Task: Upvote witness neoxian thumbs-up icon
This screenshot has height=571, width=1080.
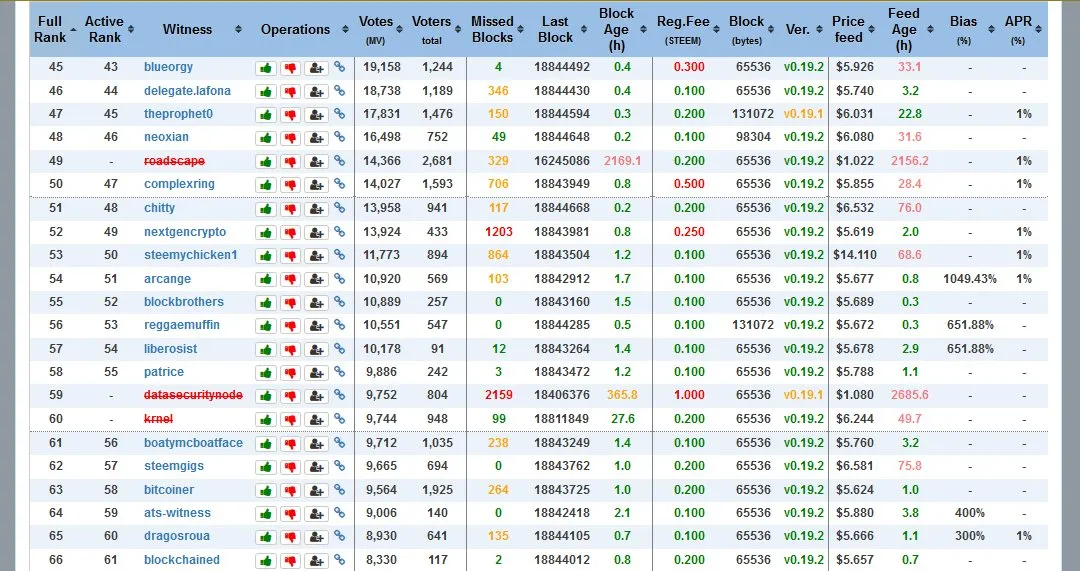Action: point(266,138)
